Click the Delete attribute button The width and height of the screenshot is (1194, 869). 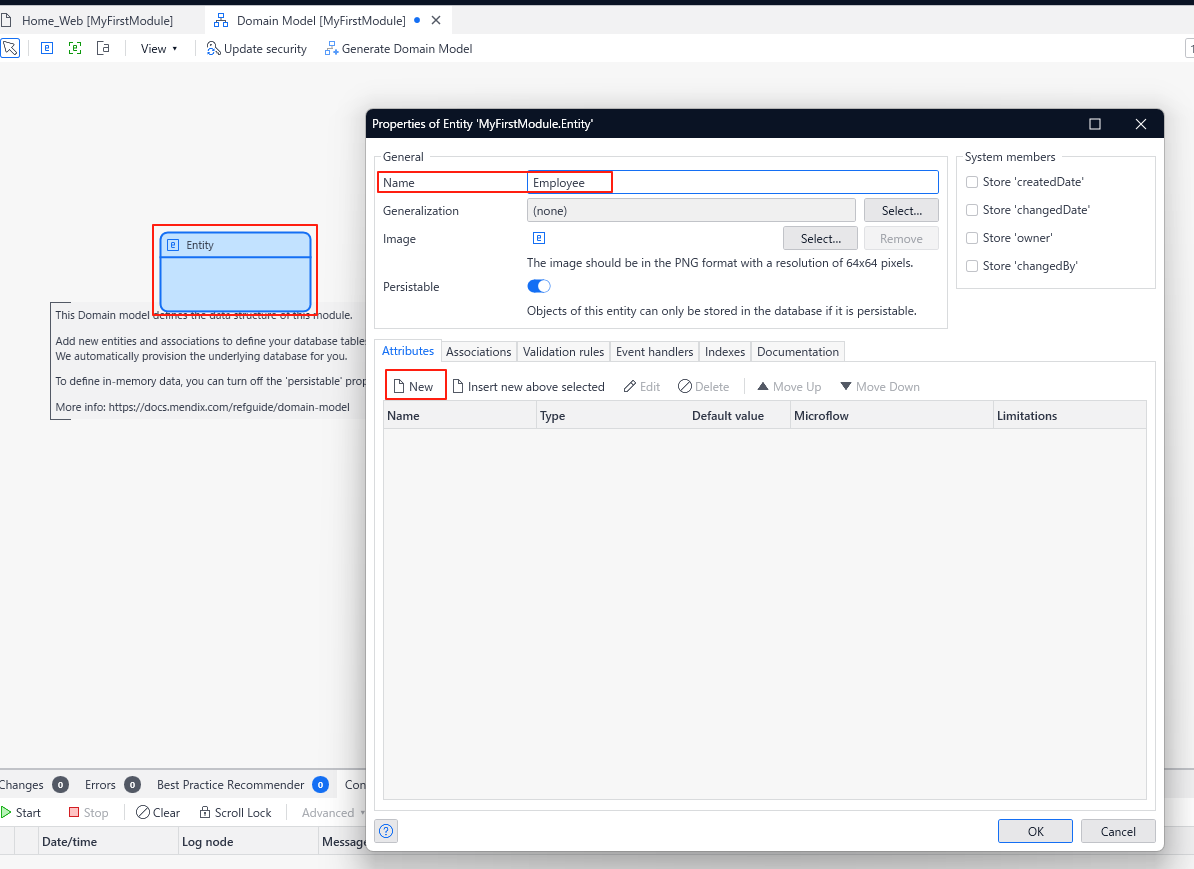tap(704, 387)
